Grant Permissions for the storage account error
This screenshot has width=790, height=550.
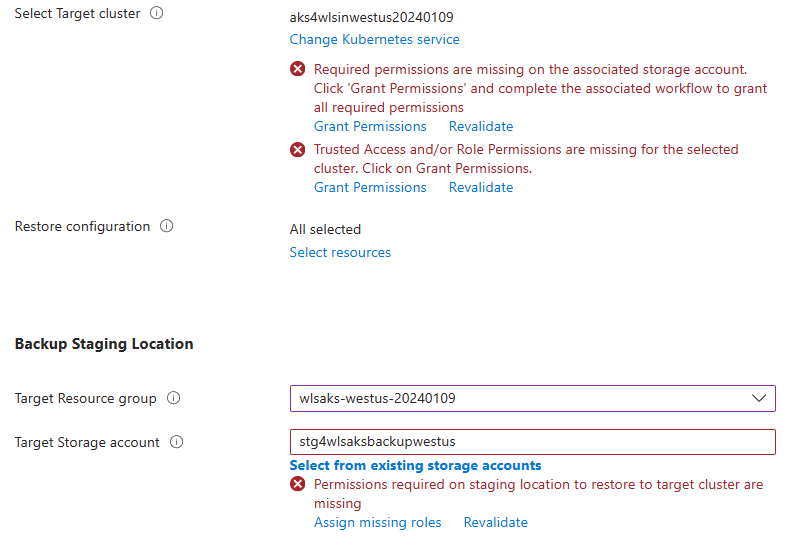[370, 126]
